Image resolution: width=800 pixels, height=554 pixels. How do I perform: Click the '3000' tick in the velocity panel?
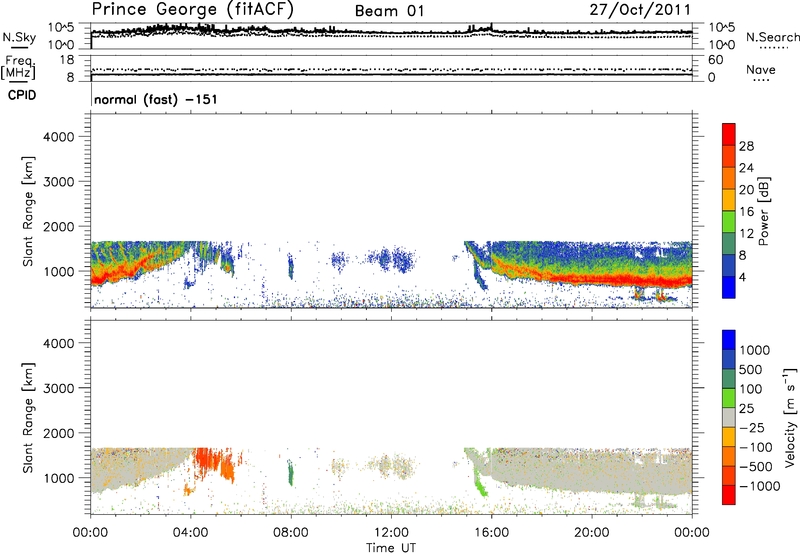[x=58, y=388]
